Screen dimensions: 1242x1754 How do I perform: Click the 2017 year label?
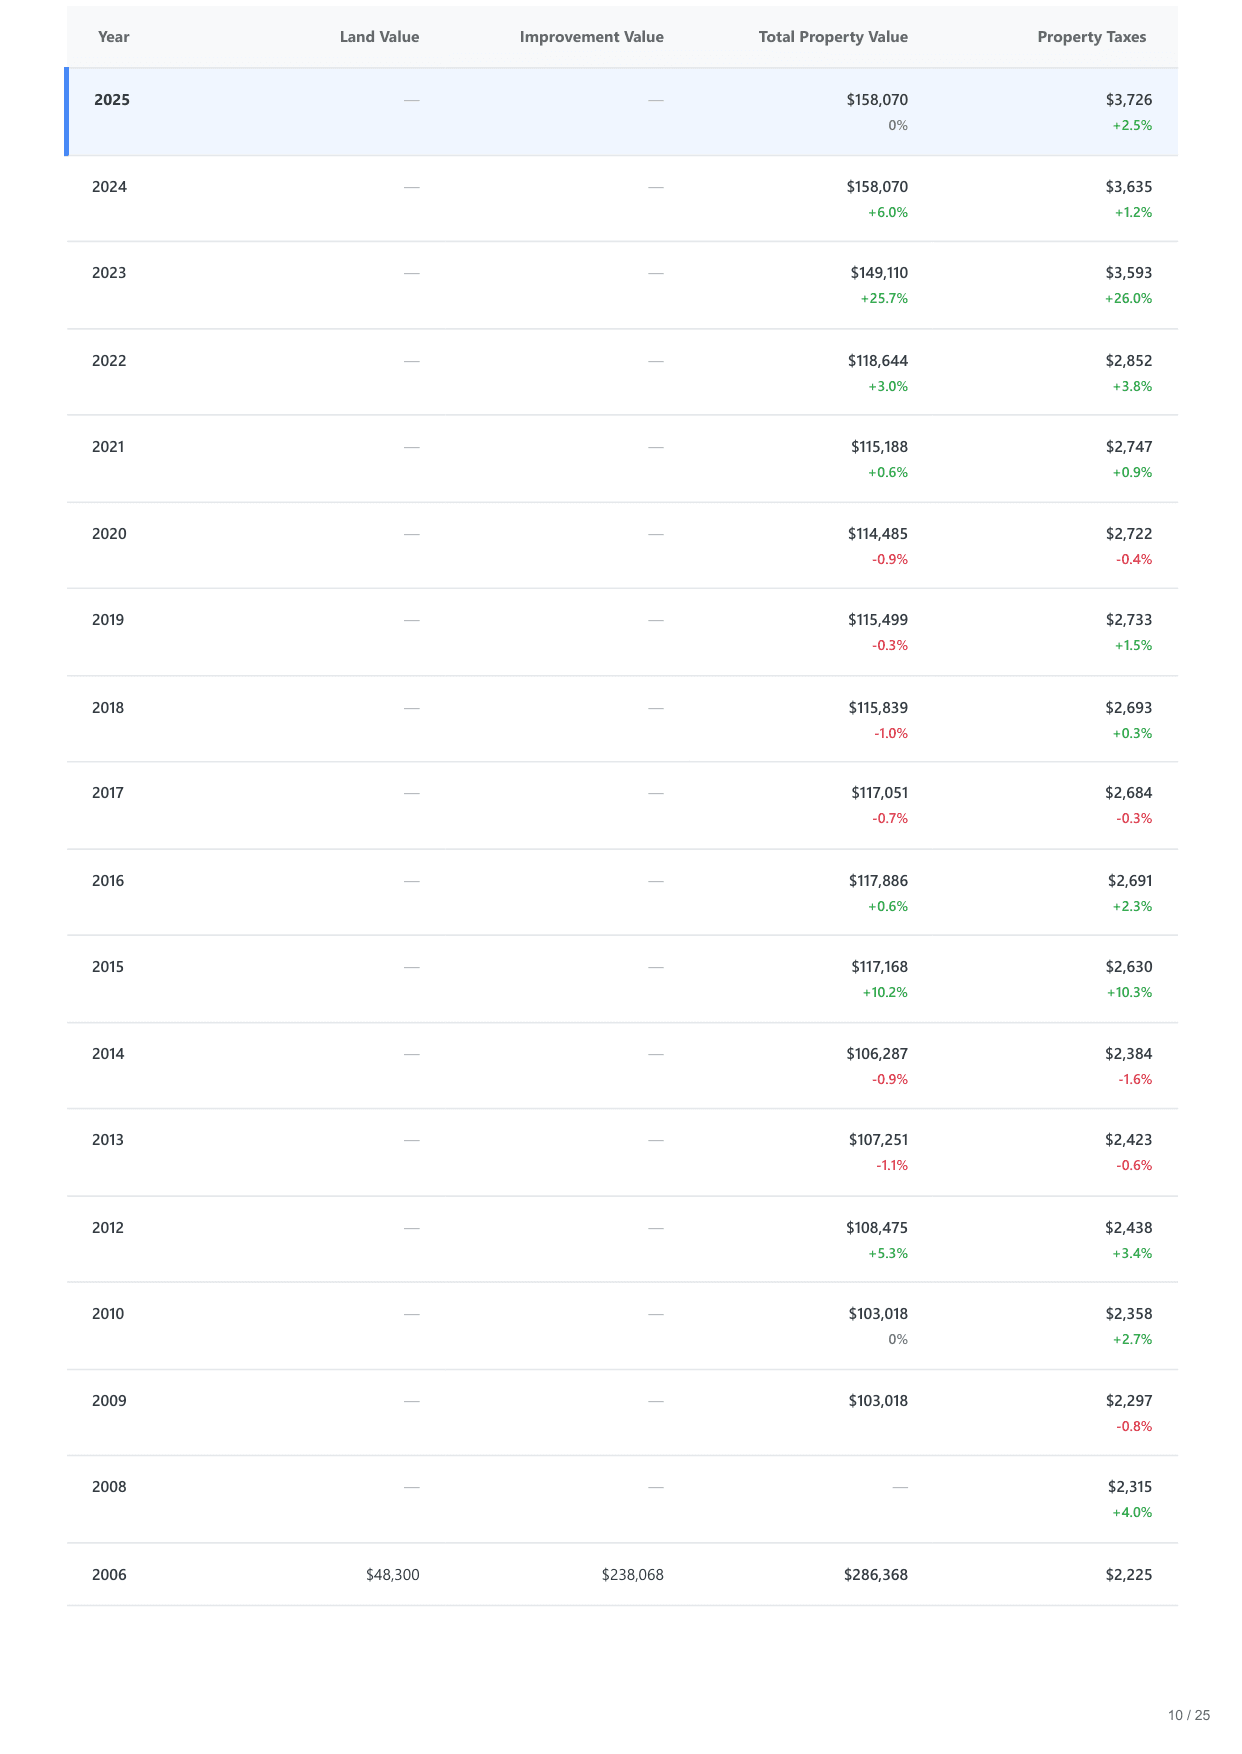108,793
